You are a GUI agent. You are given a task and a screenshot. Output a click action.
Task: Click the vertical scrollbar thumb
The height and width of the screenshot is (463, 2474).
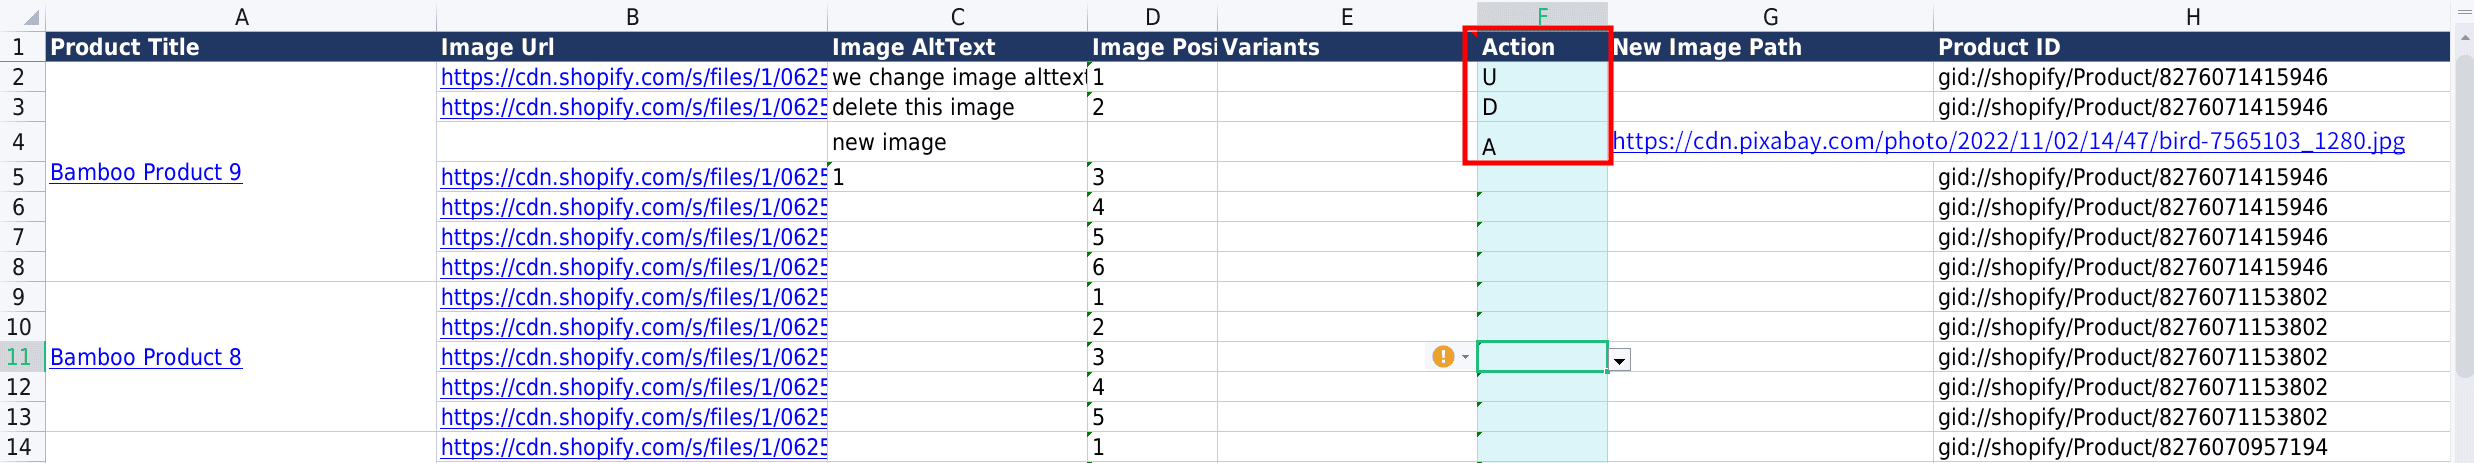pyautogui.click(x=2463, y=200)
